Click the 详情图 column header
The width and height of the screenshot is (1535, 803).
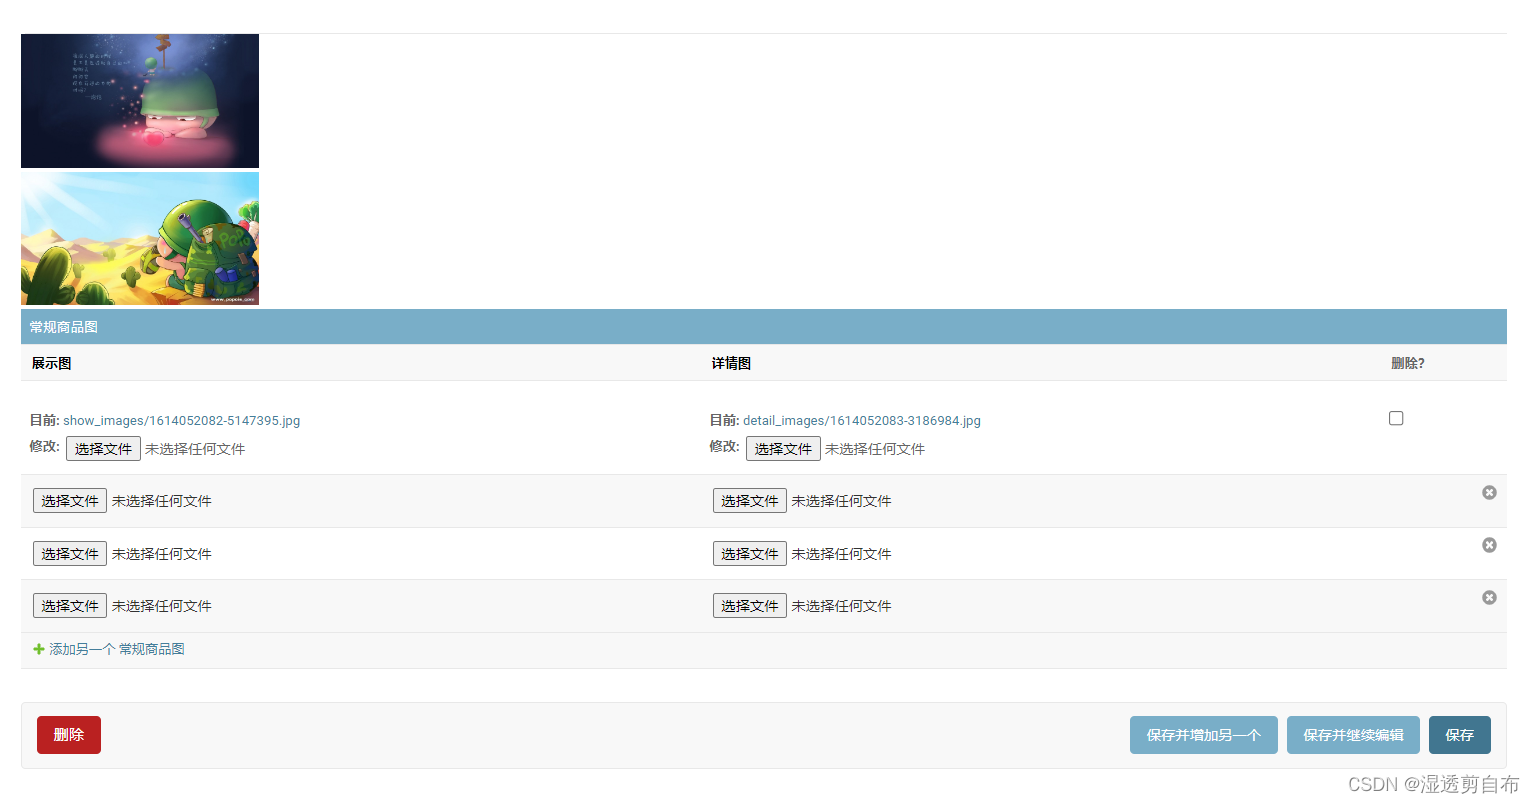click(x=731, y=363)
